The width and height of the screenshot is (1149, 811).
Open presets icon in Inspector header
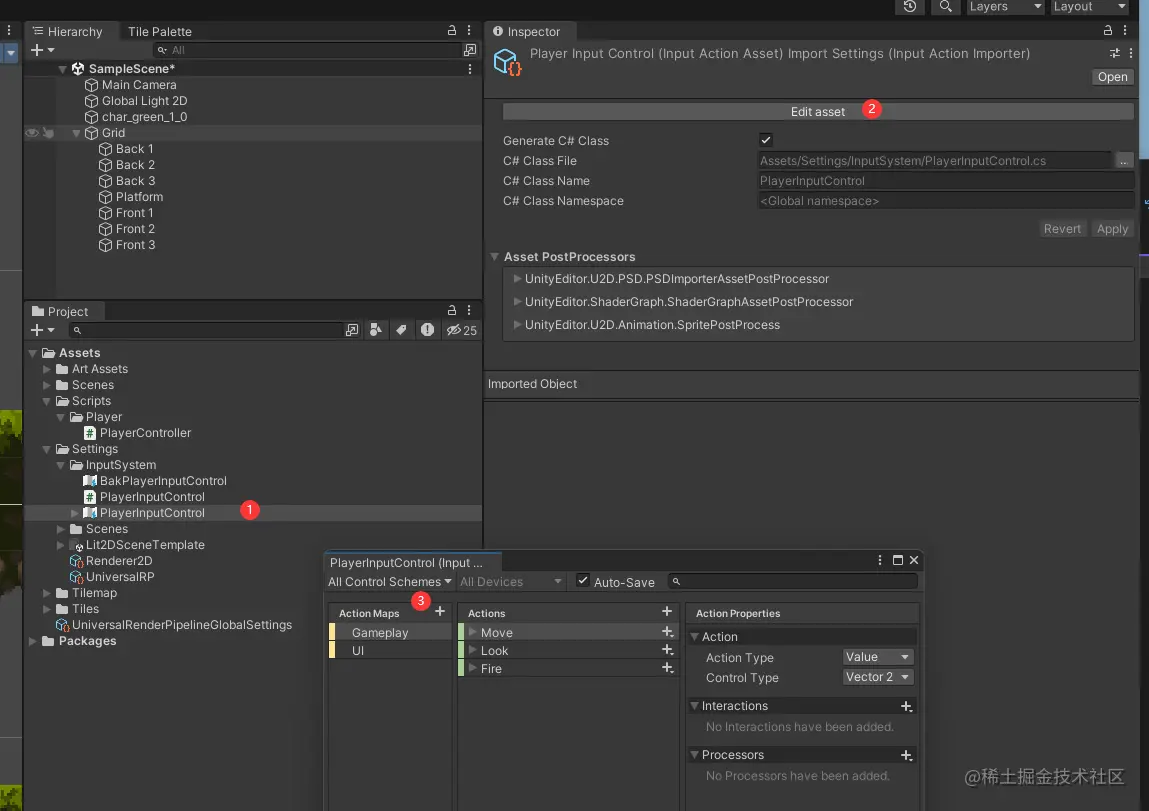(1115, 53)
